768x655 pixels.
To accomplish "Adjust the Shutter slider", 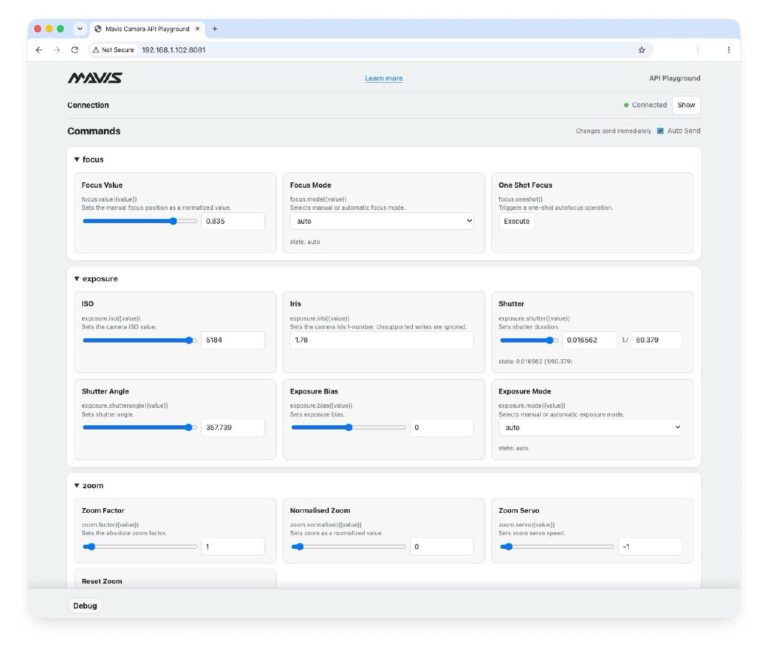I will click(528, 340).
